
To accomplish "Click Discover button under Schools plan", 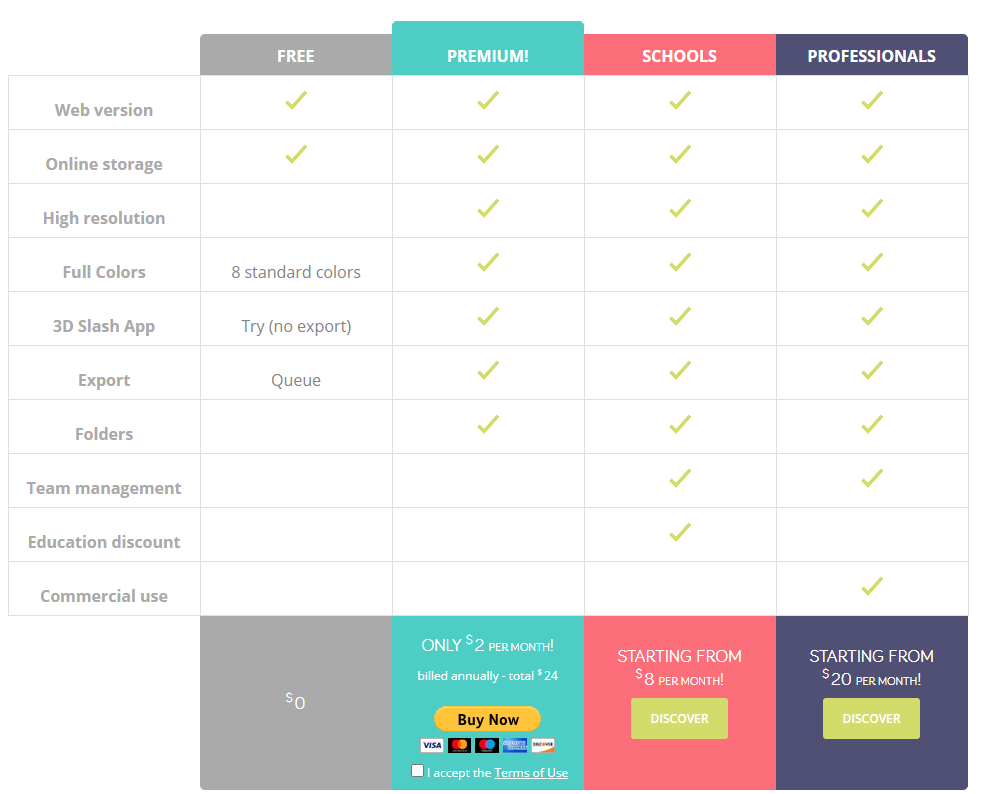I will pos(679,719).
